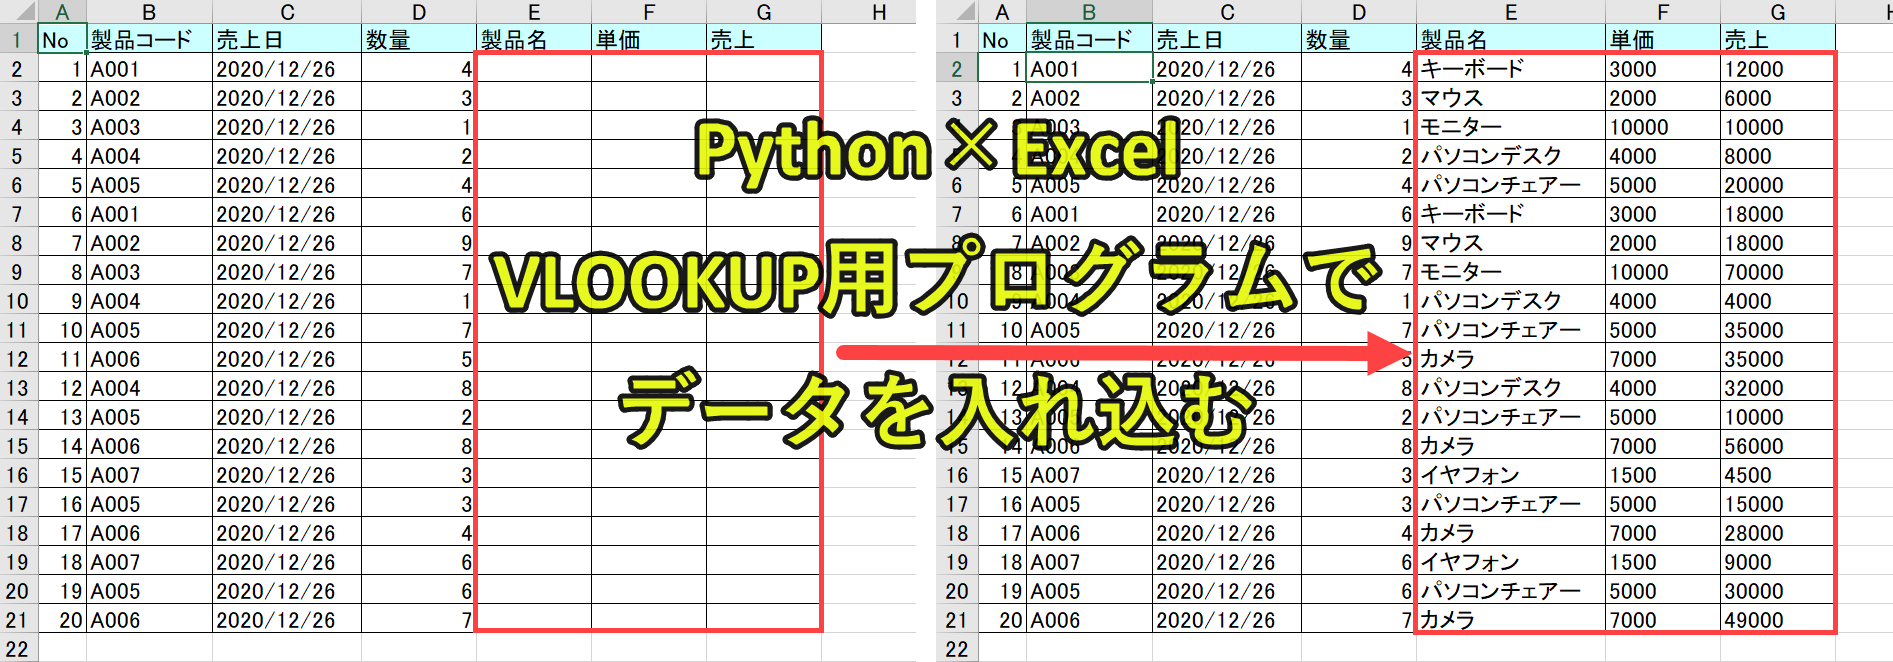Click cell with value 49000
This screenshot has height=662, width=1893.
pos(1778,620)
